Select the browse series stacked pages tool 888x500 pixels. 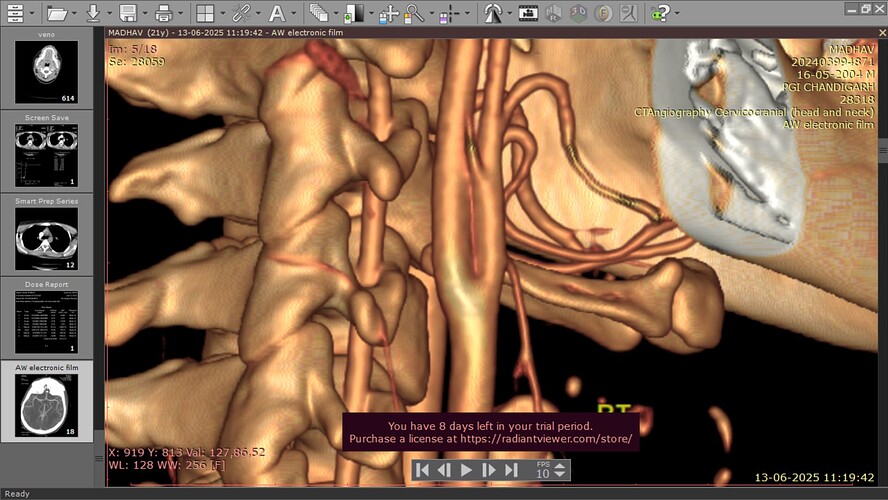point(319,12)
